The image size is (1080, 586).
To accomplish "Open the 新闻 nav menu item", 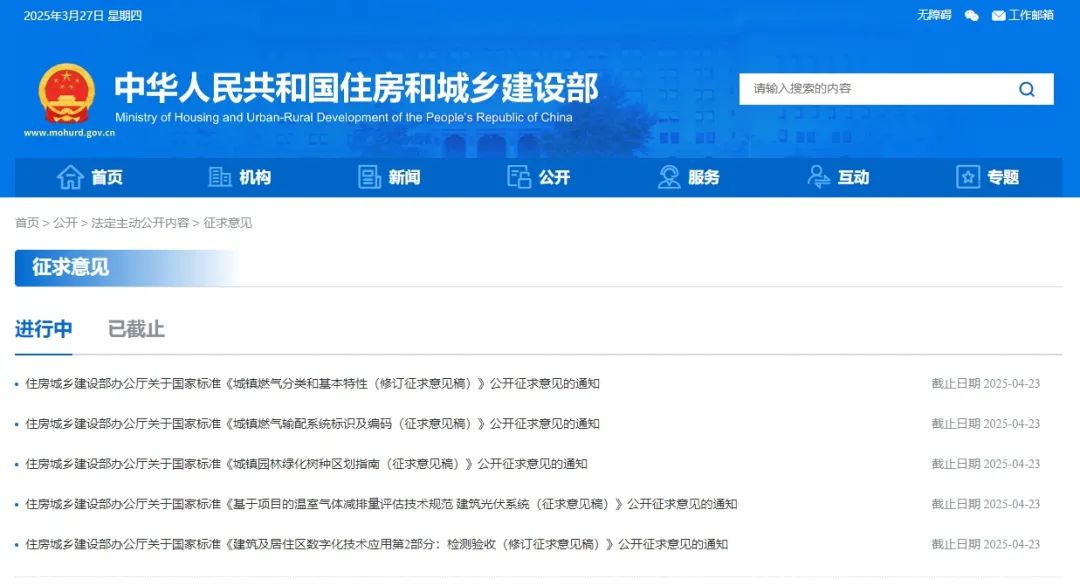I will [x=404, y=178].
